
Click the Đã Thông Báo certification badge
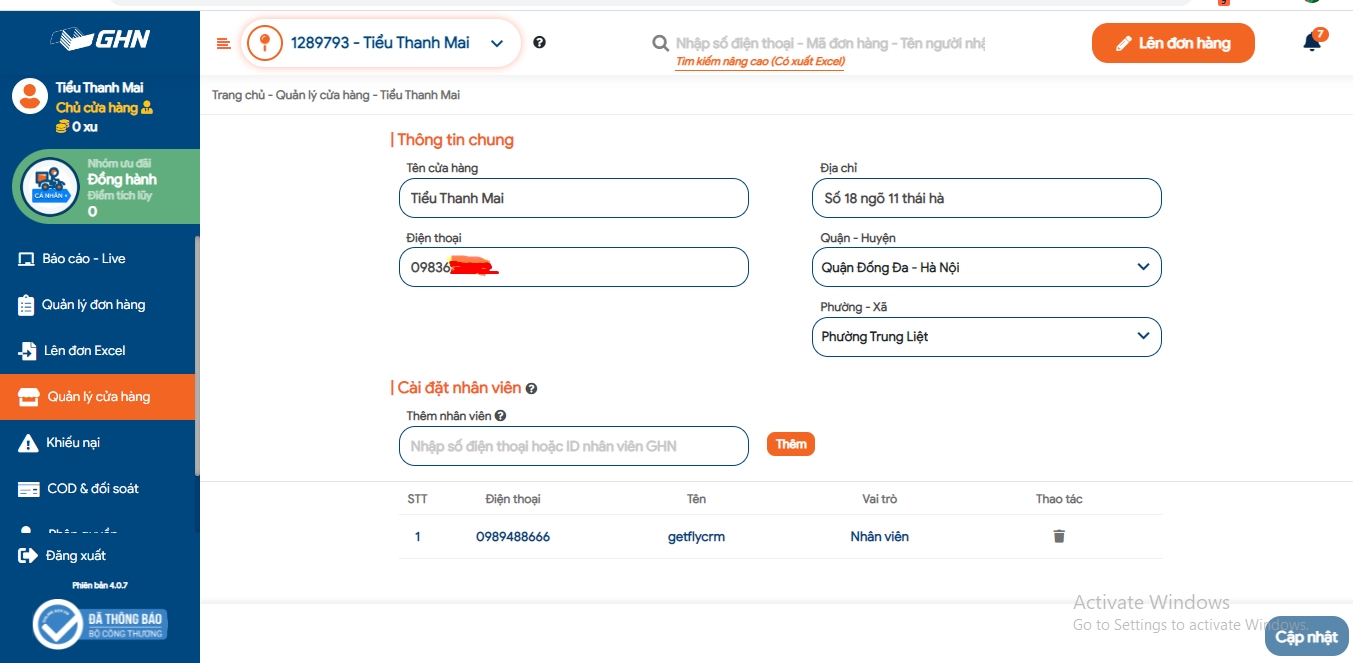pyautogui.click(x=100, y=625)
